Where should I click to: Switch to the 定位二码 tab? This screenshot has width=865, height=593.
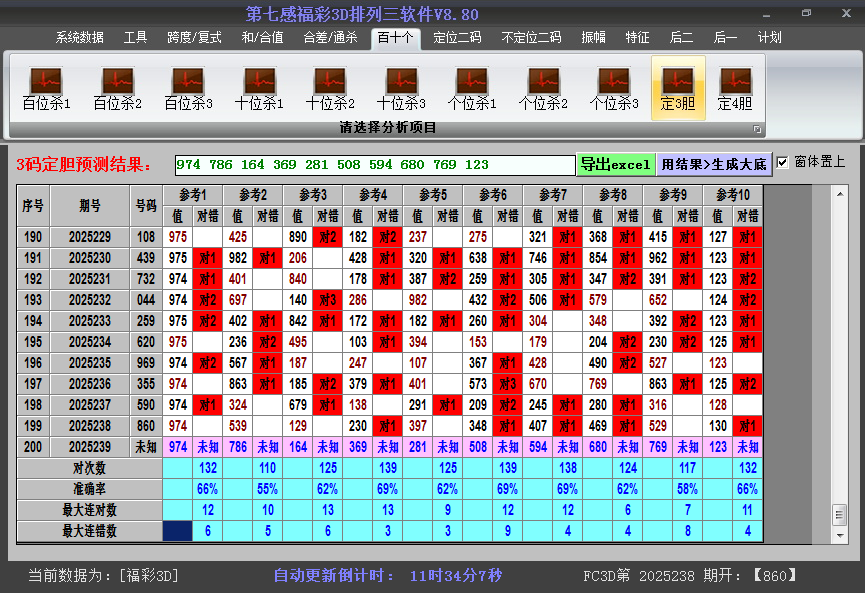click(457, 38)
